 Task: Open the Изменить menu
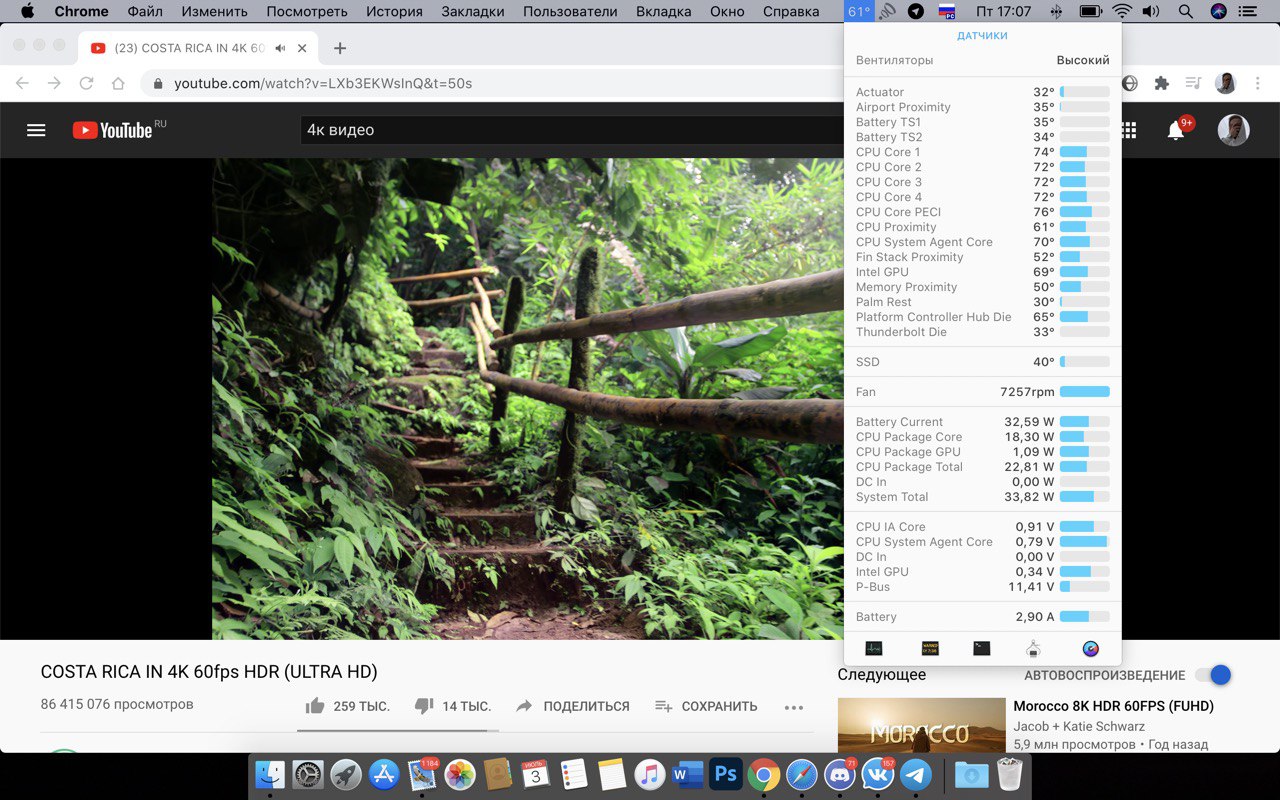tap(215, 12)
